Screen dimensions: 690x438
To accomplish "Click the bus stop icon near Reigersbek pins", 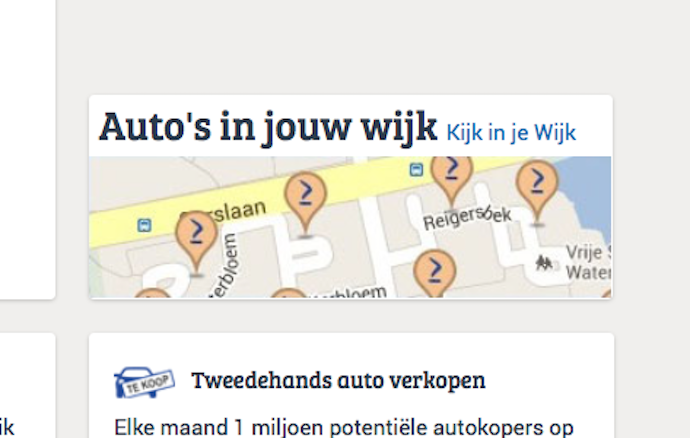I will [x=416, y=169].
